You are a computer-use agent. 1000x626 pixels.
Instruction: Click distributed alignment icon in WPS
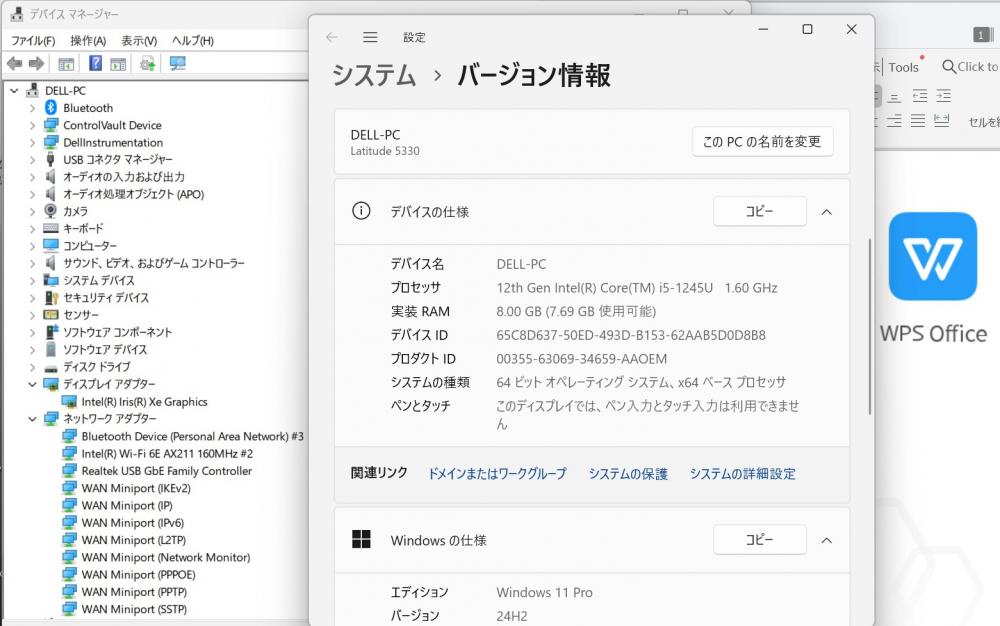coord(941,120)
